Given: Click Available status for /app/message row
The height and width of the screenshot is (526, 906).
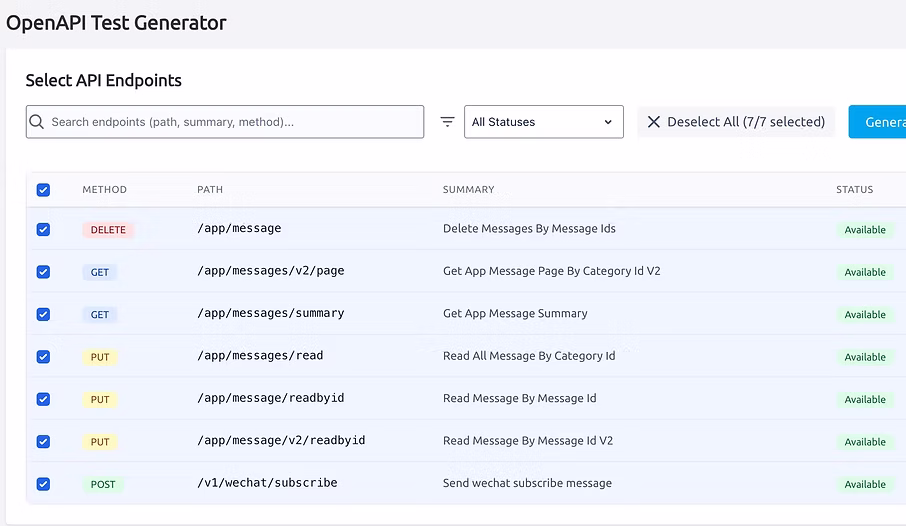Looking at the screenshot, I should (x=865, y=230).
